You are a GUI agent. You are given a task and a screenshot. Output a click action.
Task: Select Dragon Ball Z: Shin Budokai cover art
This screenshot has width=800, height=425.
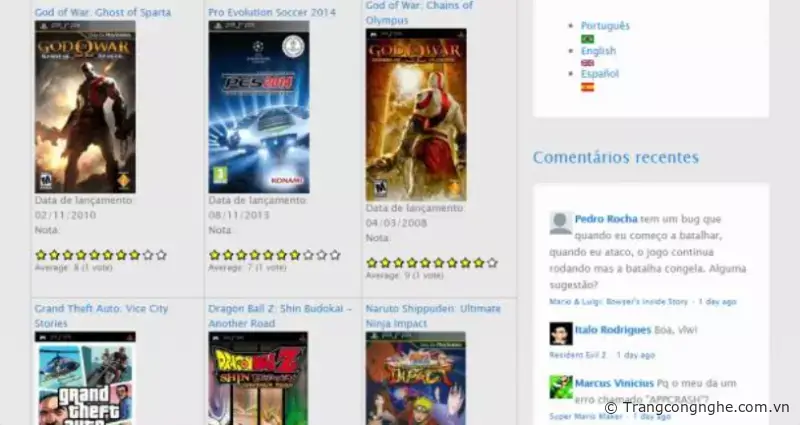click(258, 380)
